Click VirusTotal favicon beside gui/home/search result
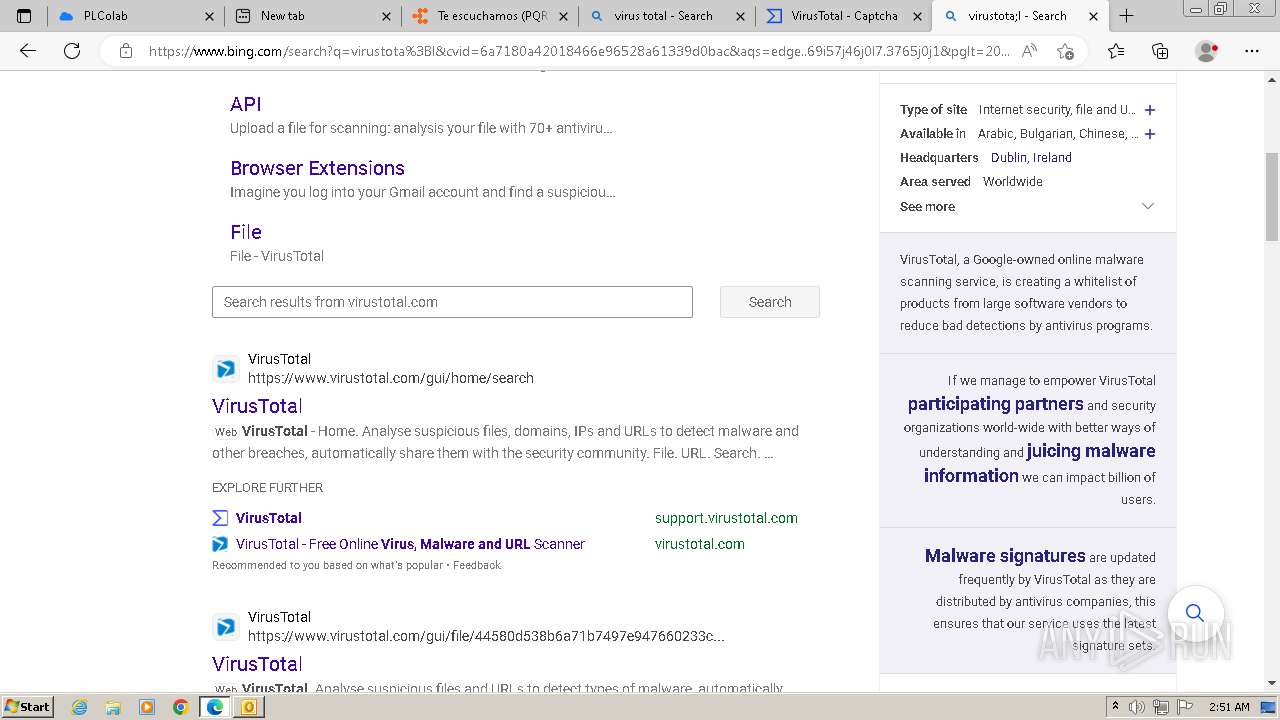The image size is (1280, 720). [x=226, y=369]
